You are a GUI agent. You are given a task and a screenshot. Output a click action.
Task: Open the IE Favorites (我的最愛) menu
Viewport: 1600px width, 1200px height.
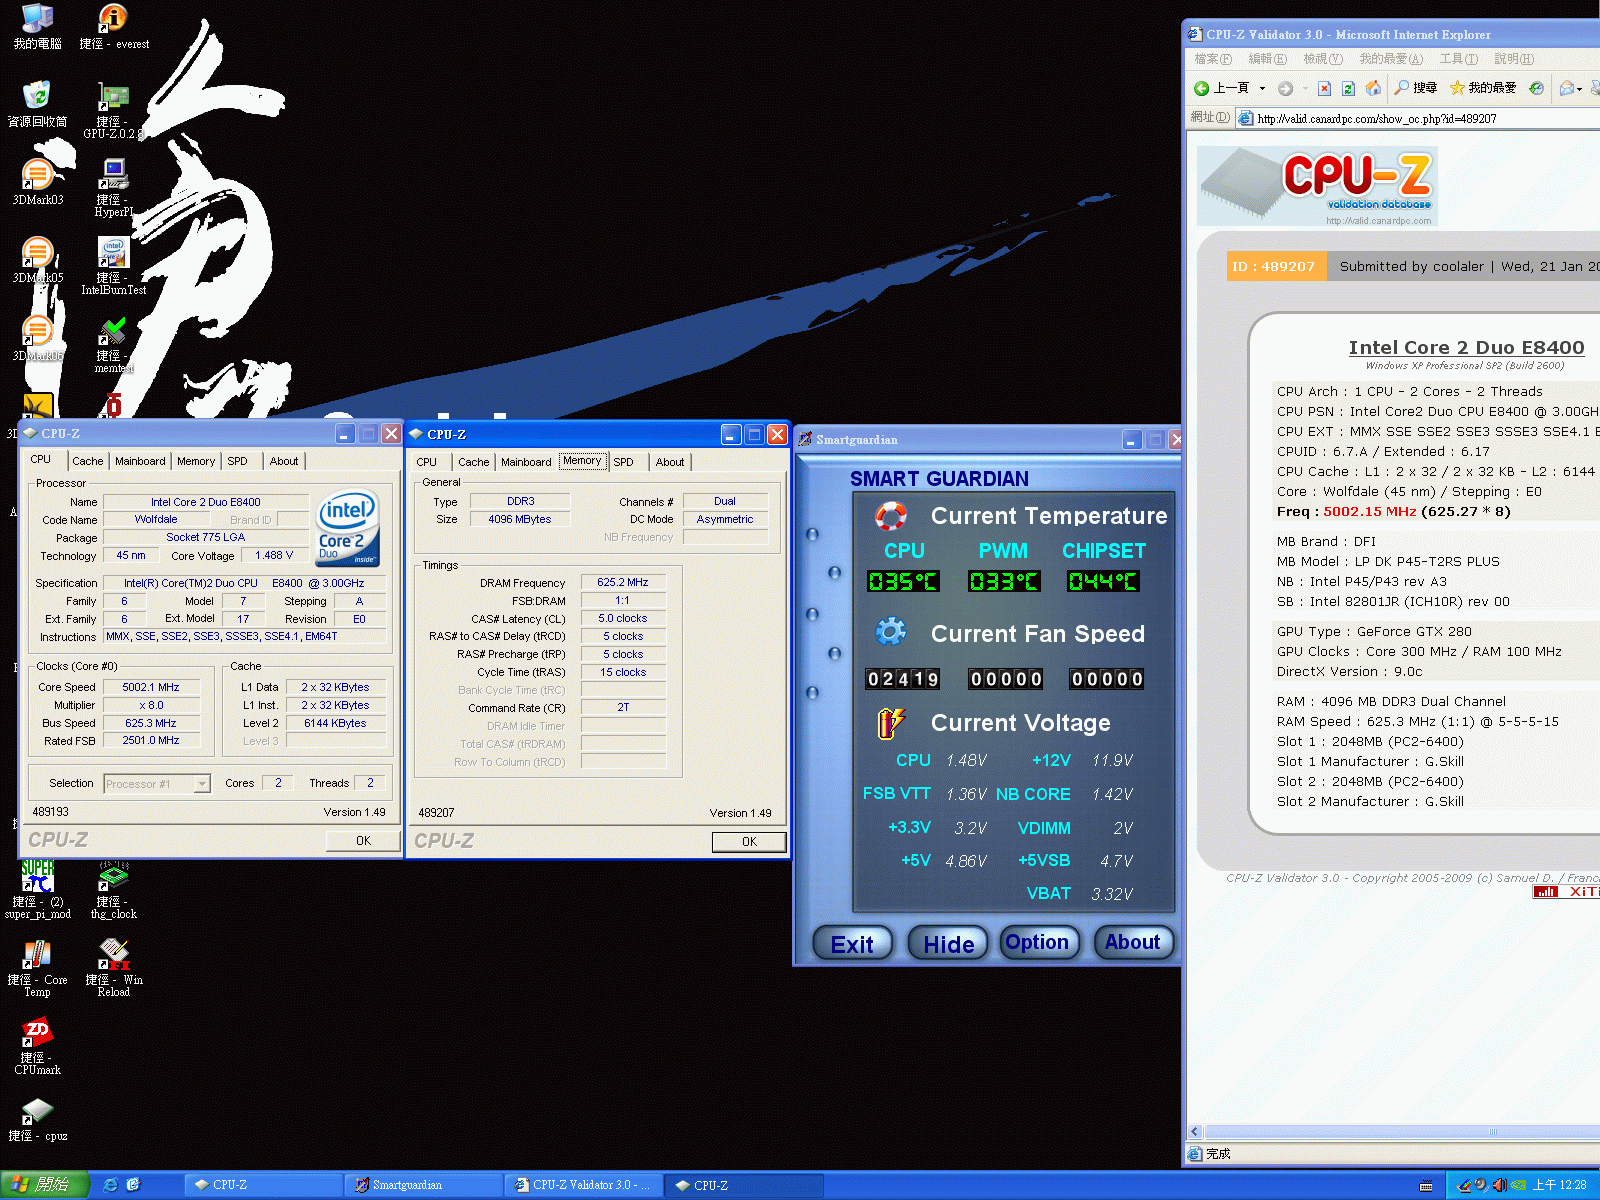[1390, 59]
